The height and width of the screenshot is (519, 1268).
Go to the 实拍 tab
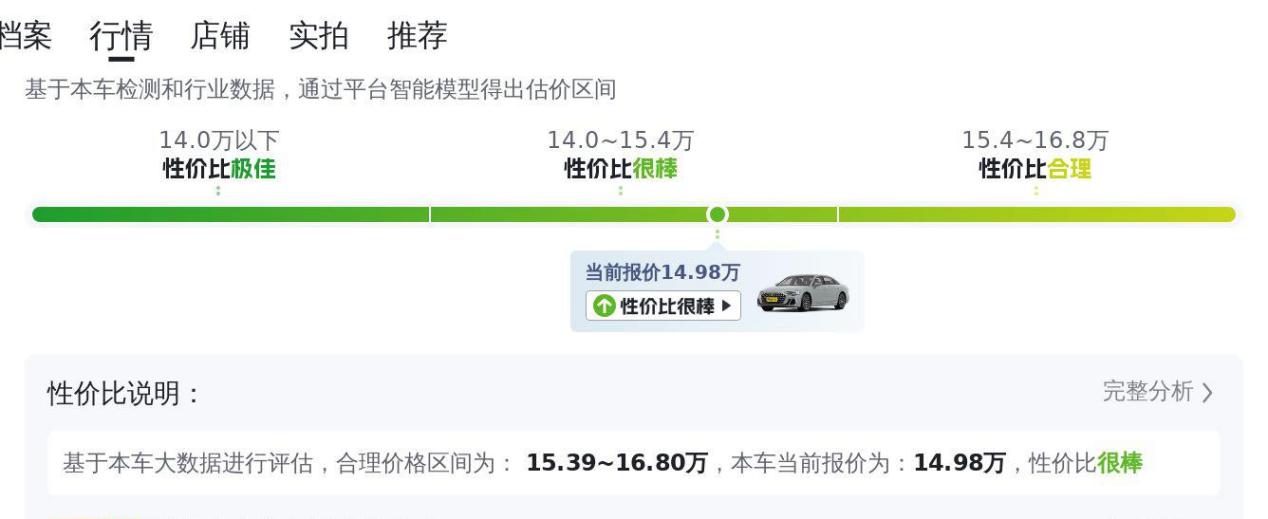tap(318, 37)
